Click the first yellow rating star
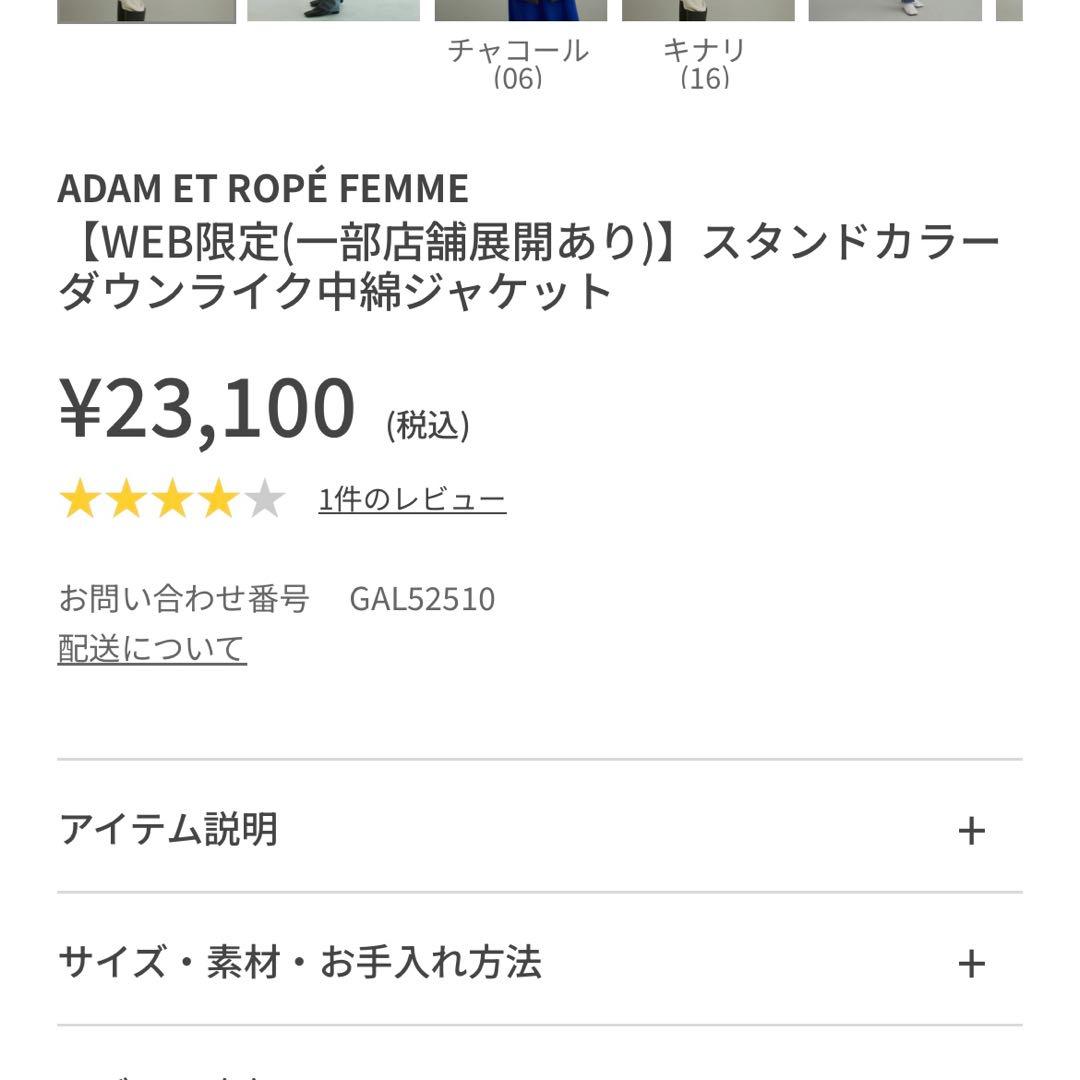The height and width of the screenshot is (1080, 1080). pyautogui.click(x=78, y=499)
